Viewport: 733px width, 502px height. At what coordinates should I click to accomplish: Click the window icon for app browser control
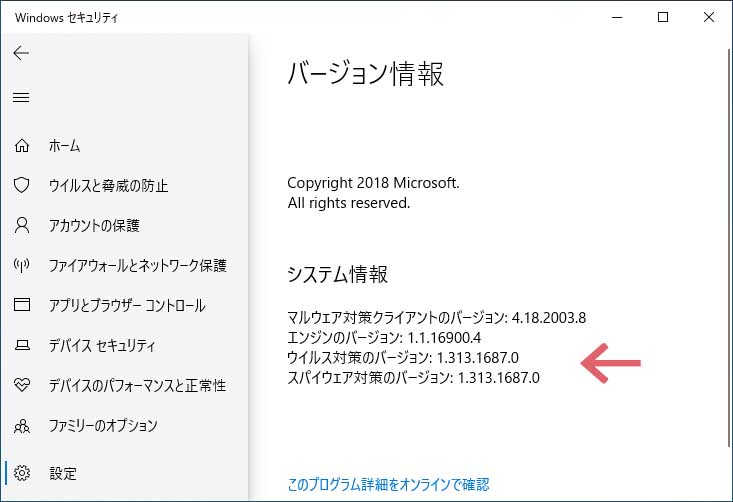(x=22, y=305)
